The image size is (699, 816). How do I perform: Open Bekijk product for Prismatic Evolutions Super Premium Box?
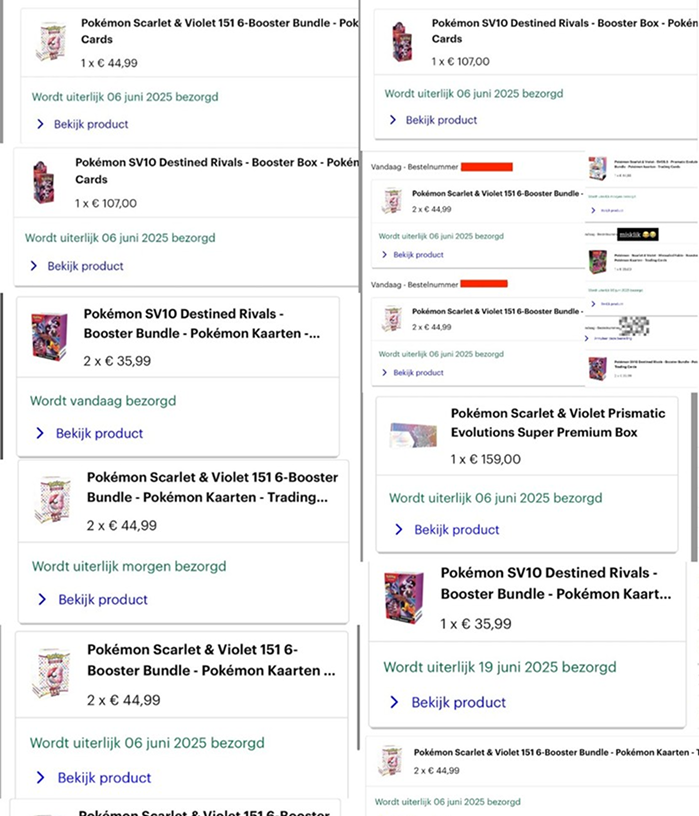(x=457, y=530)
